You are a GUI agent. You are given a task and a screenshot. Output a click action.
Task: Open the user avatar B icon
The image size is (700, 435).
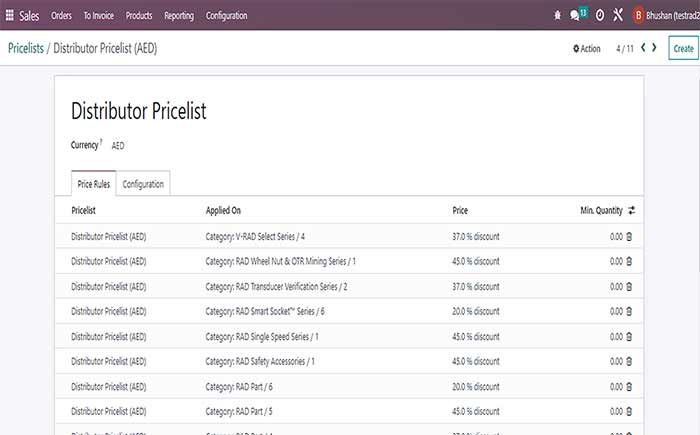click(638, 16)
